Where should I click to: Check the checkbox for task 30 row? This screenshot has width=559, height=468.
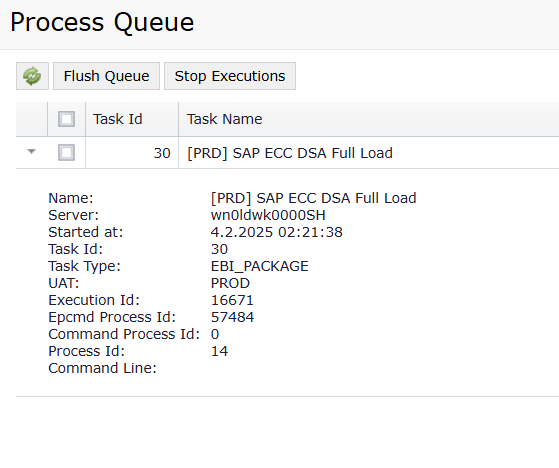pyautogui.click(x=66, y=153)
